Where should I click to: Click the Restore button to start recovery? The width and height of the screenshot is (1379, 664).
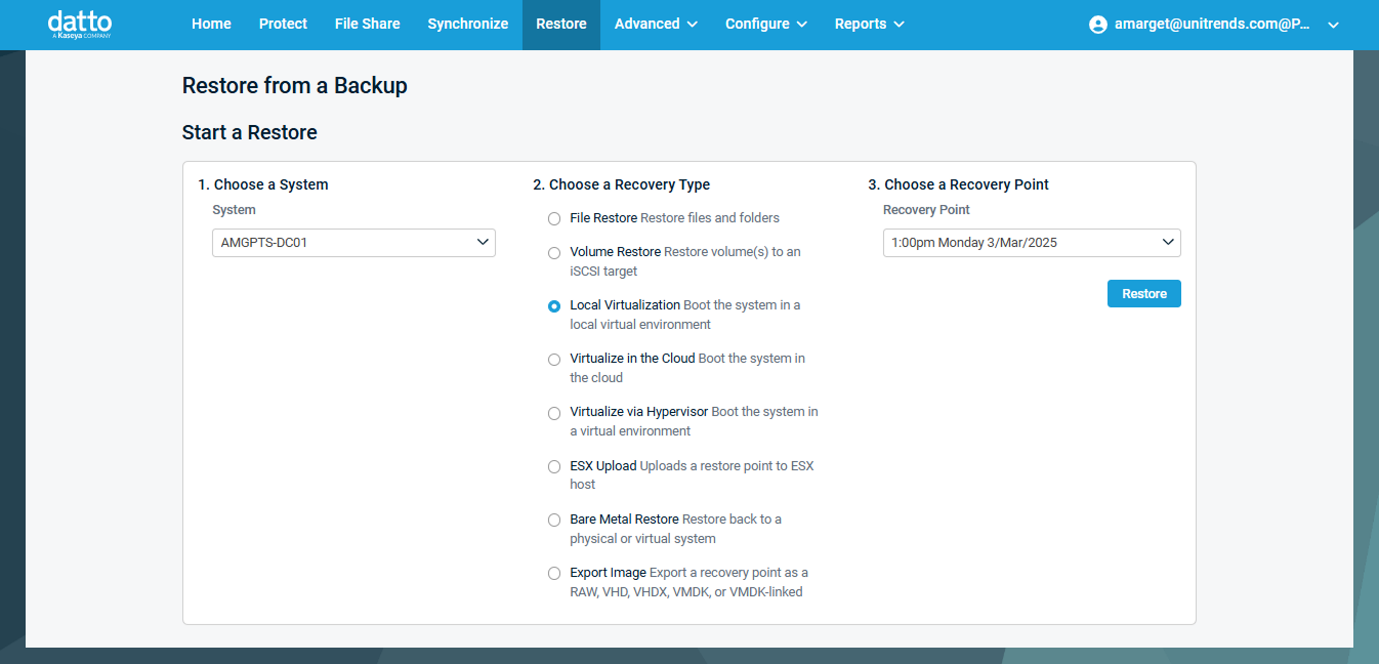1143,293
